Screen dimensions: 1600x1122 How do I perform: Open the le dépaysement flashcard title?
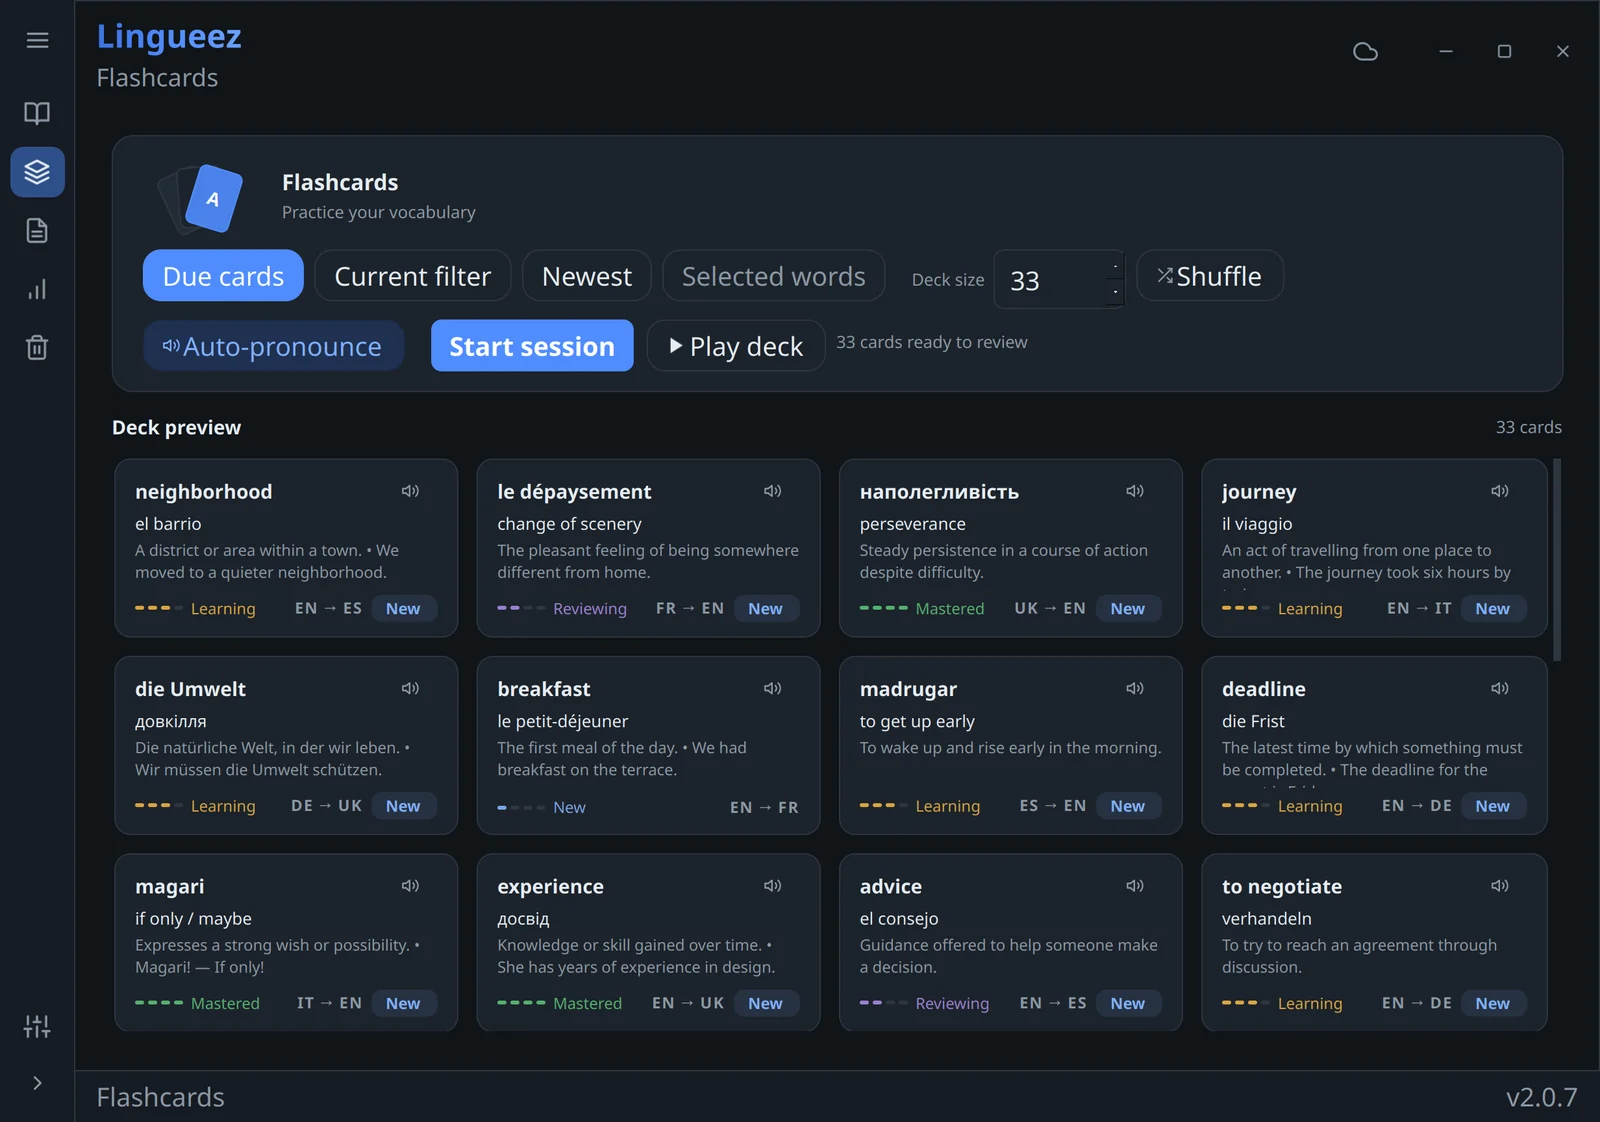[574, 492]
